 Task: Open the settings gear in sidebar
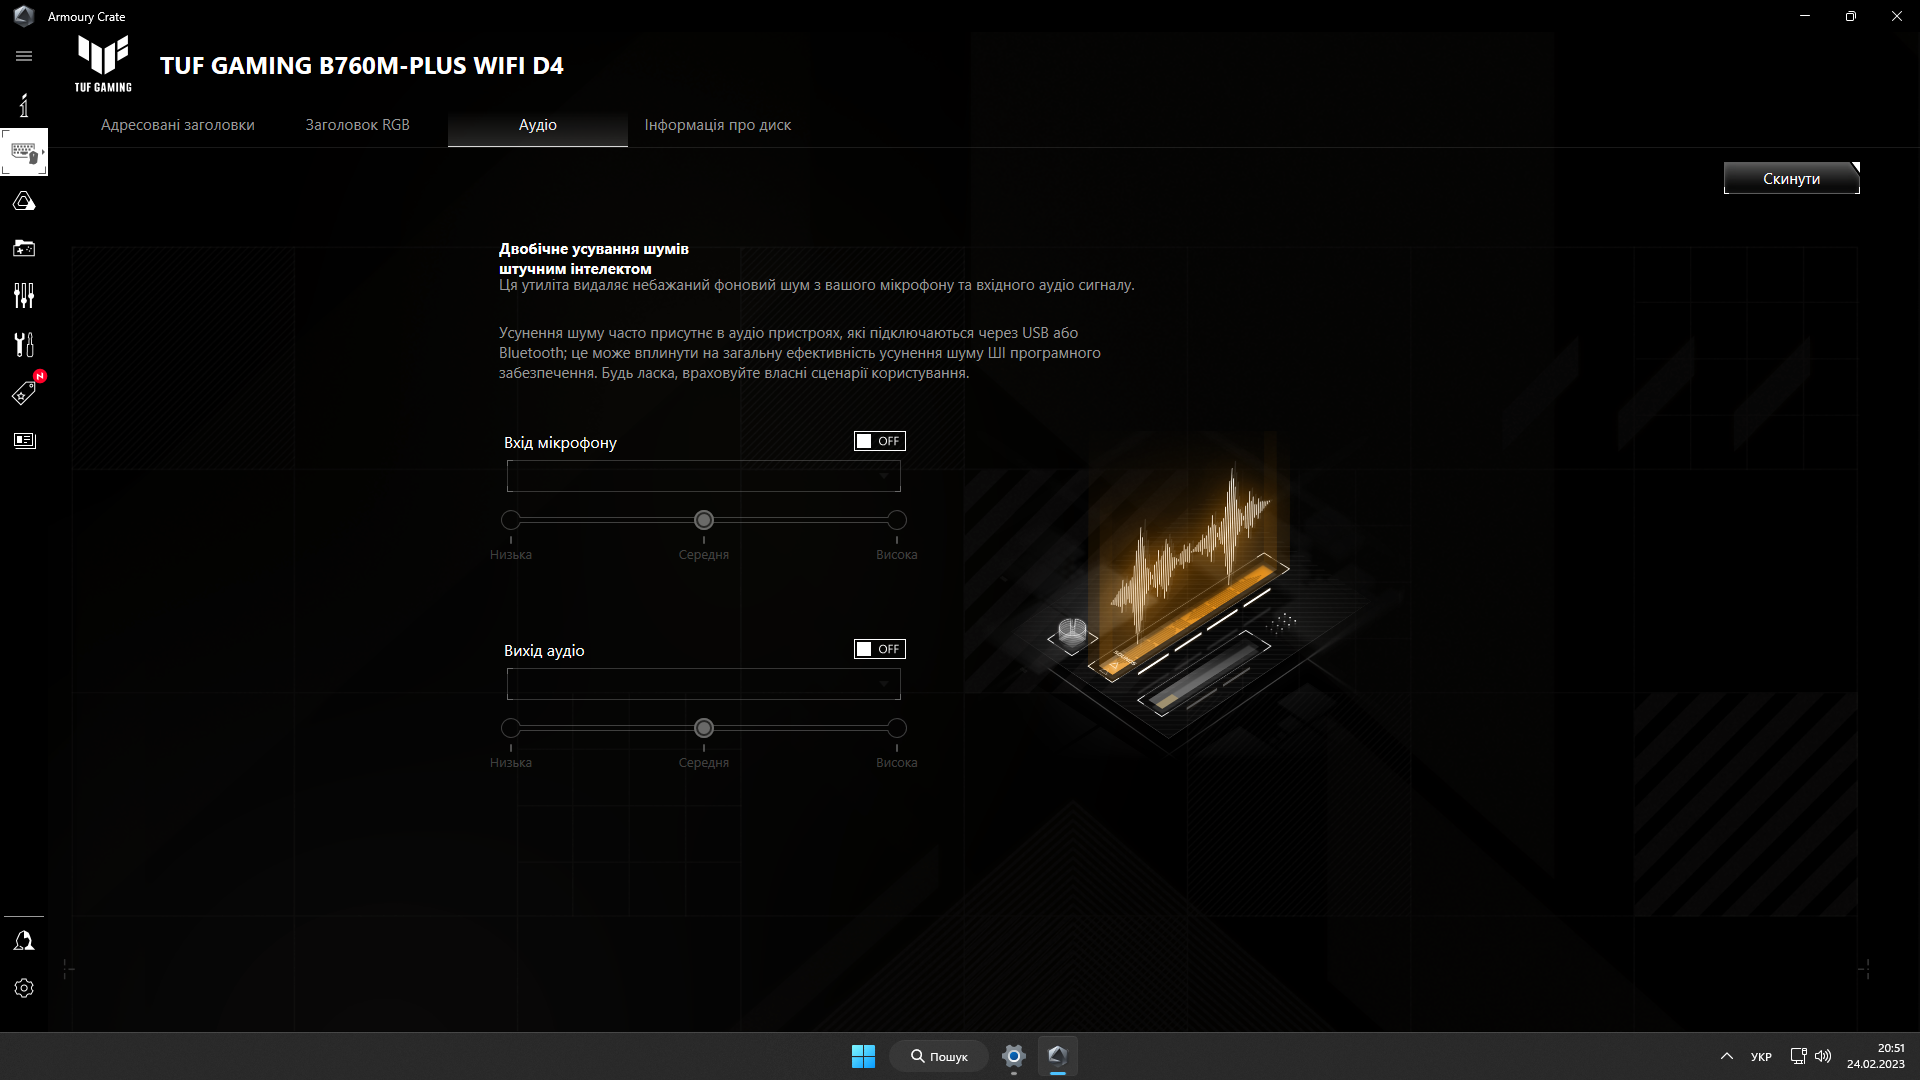24,988
